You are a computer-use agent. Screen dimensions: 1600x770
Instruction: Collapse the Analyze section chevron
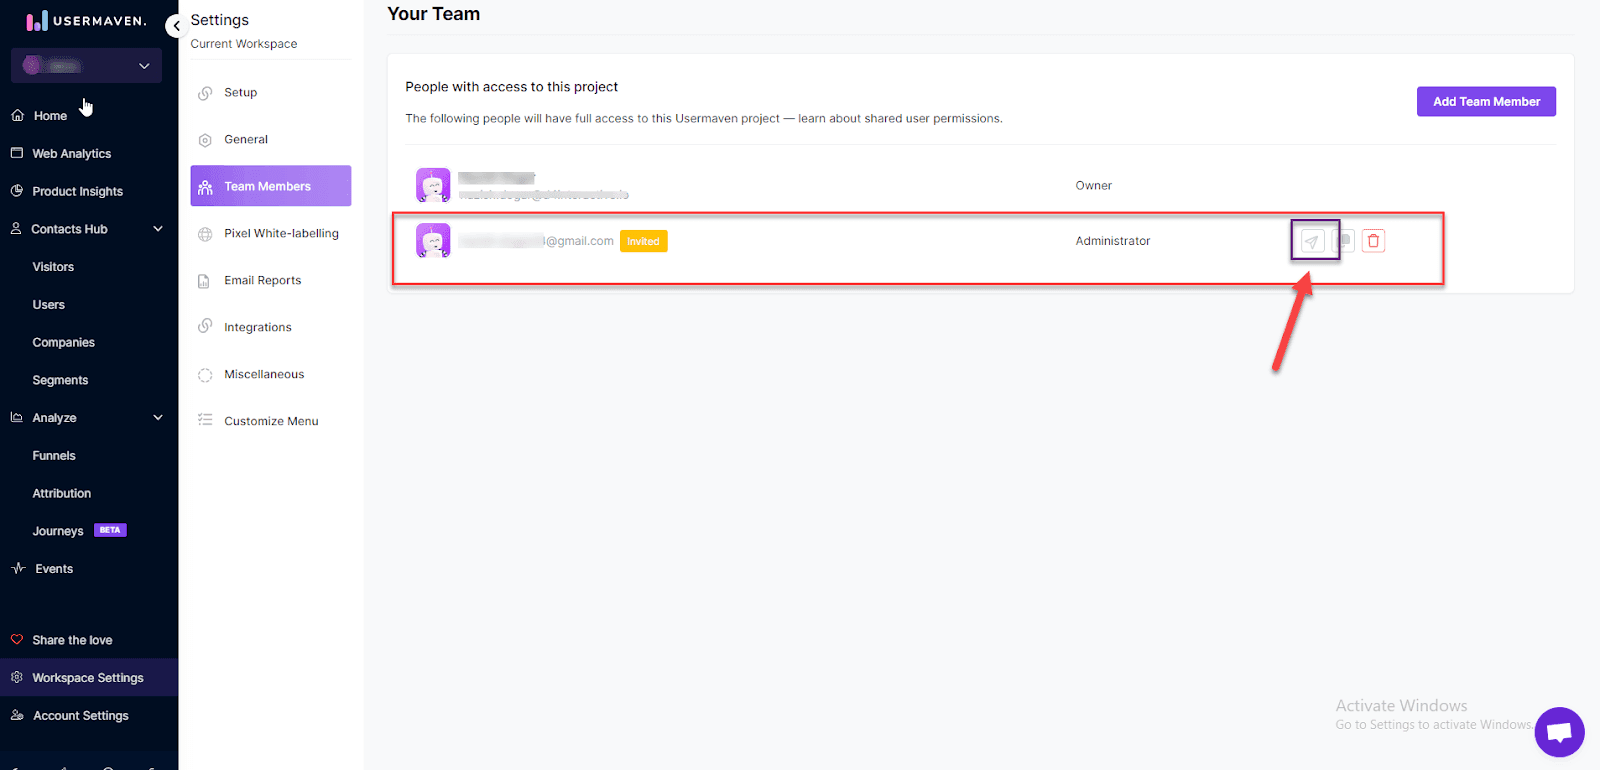point(158,418)
